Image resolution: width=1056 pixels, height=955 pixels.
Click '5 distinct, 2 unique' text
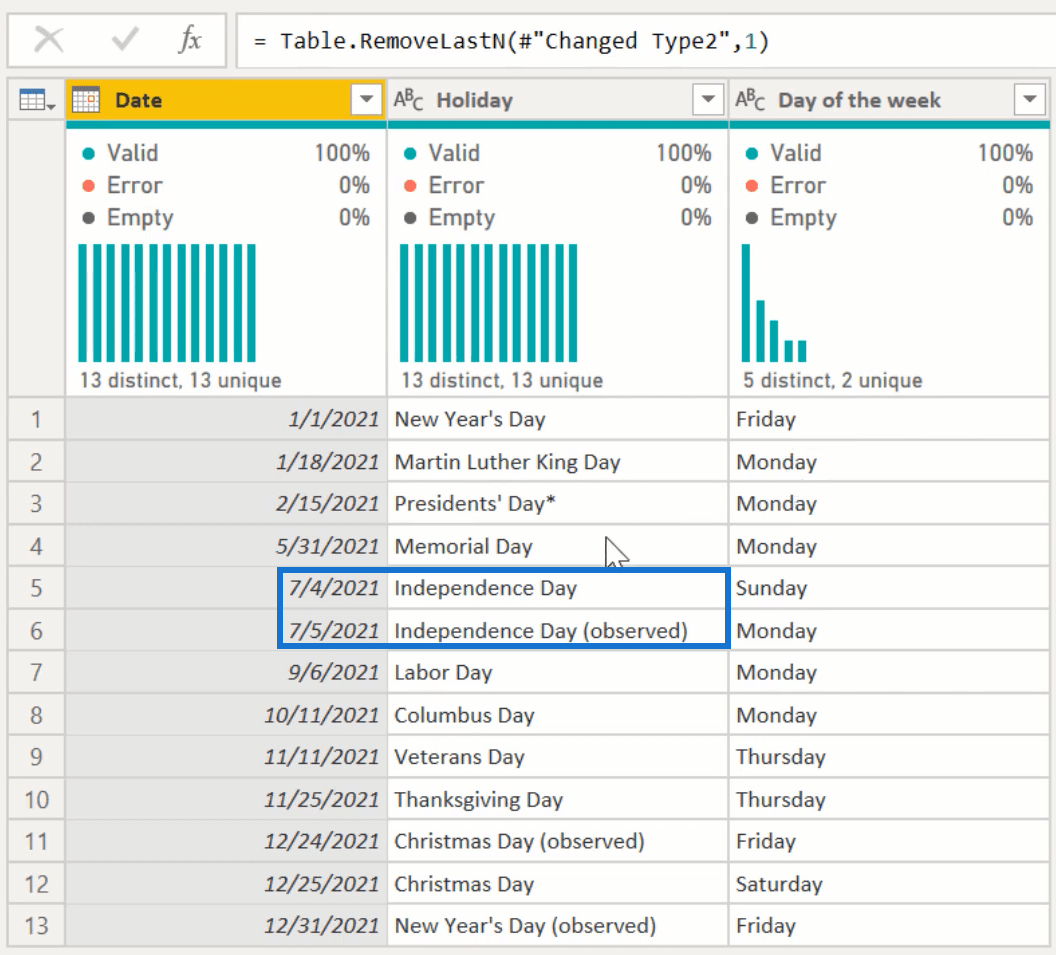point(832,381)
